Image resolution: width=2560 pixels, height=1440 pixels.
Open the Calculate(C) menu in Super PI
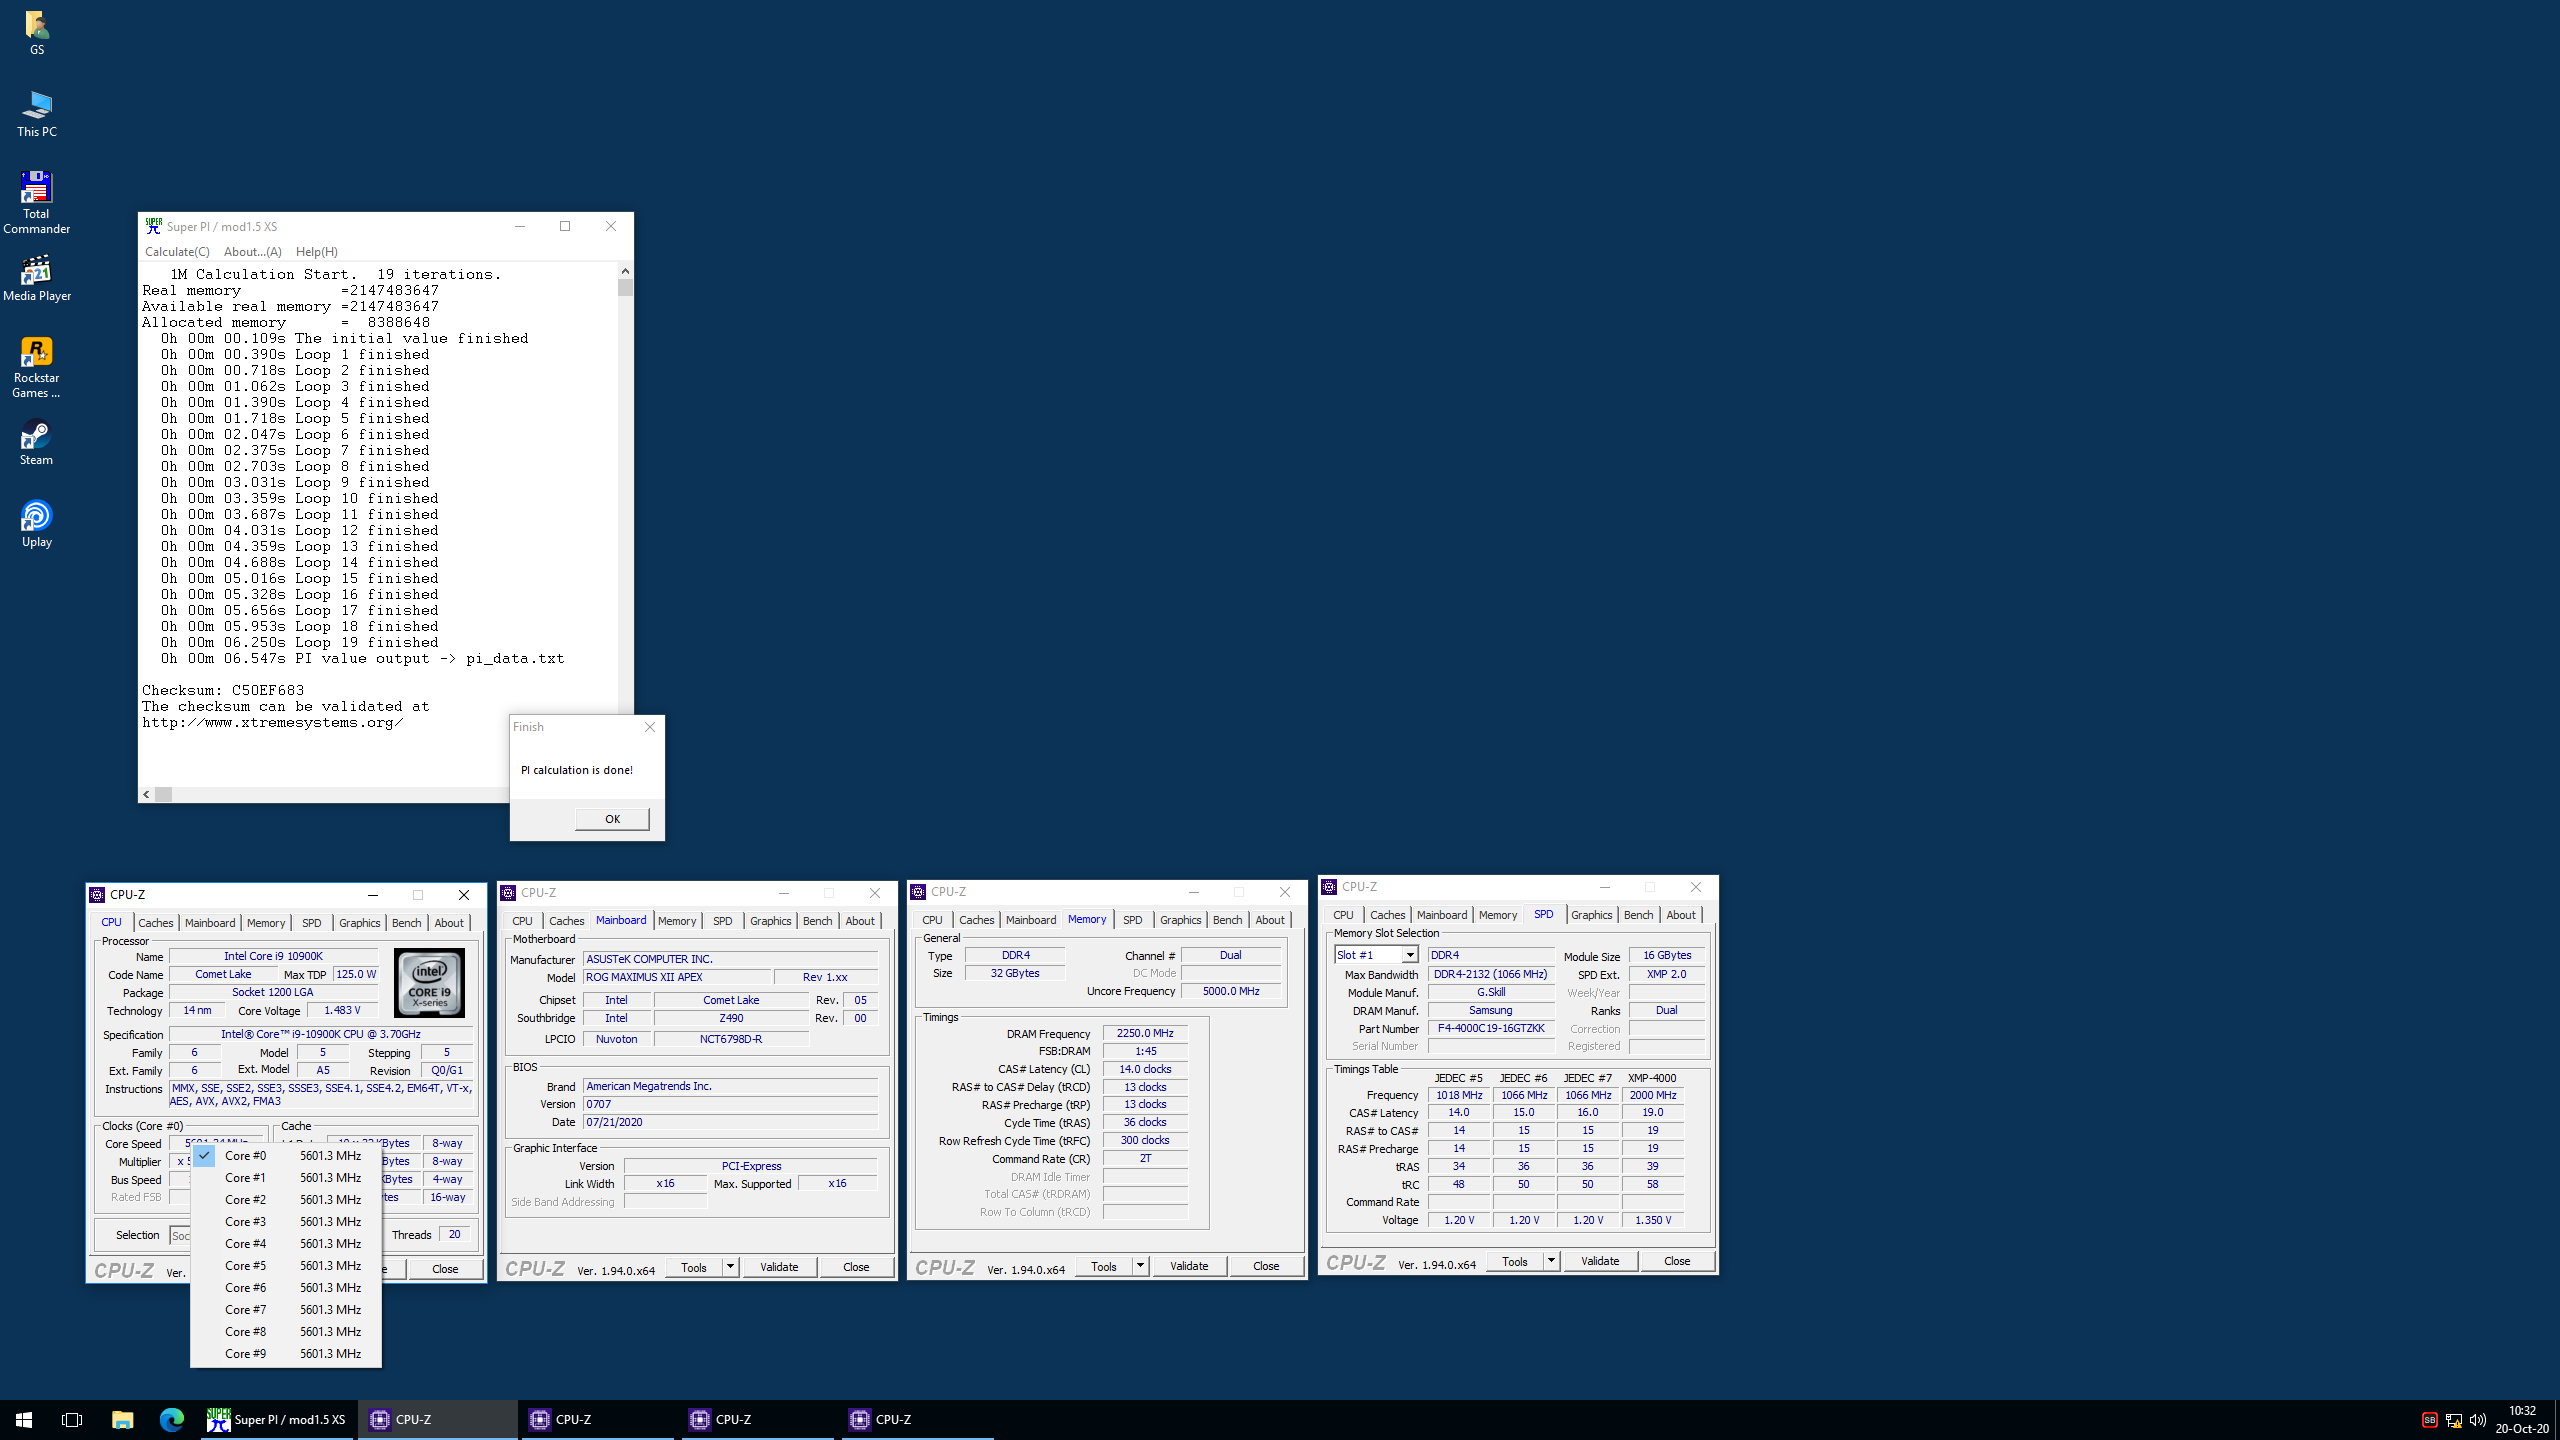(177, 252)
